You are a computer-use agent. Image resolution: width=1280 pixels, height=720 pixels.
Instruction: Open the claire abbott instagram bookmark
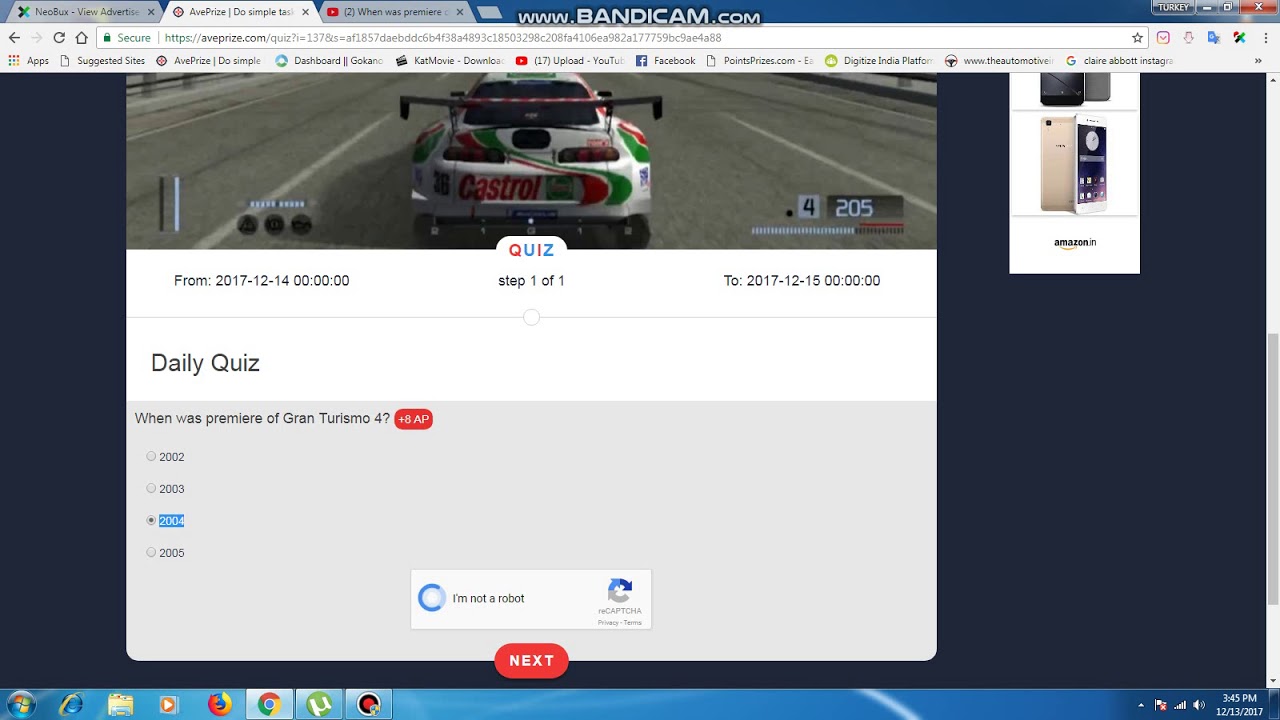[1120, 61]
